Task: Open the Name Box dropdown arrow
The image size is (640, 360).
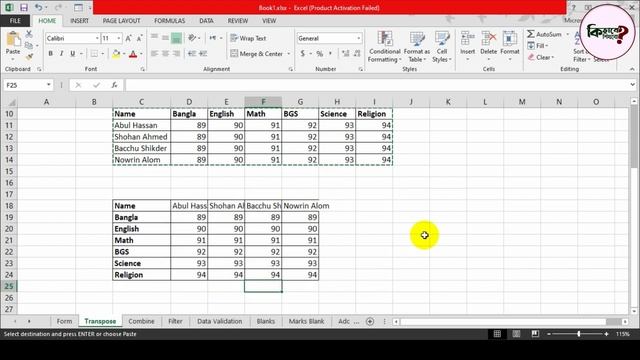Action: pyautogui.click(x=49, y=85)
